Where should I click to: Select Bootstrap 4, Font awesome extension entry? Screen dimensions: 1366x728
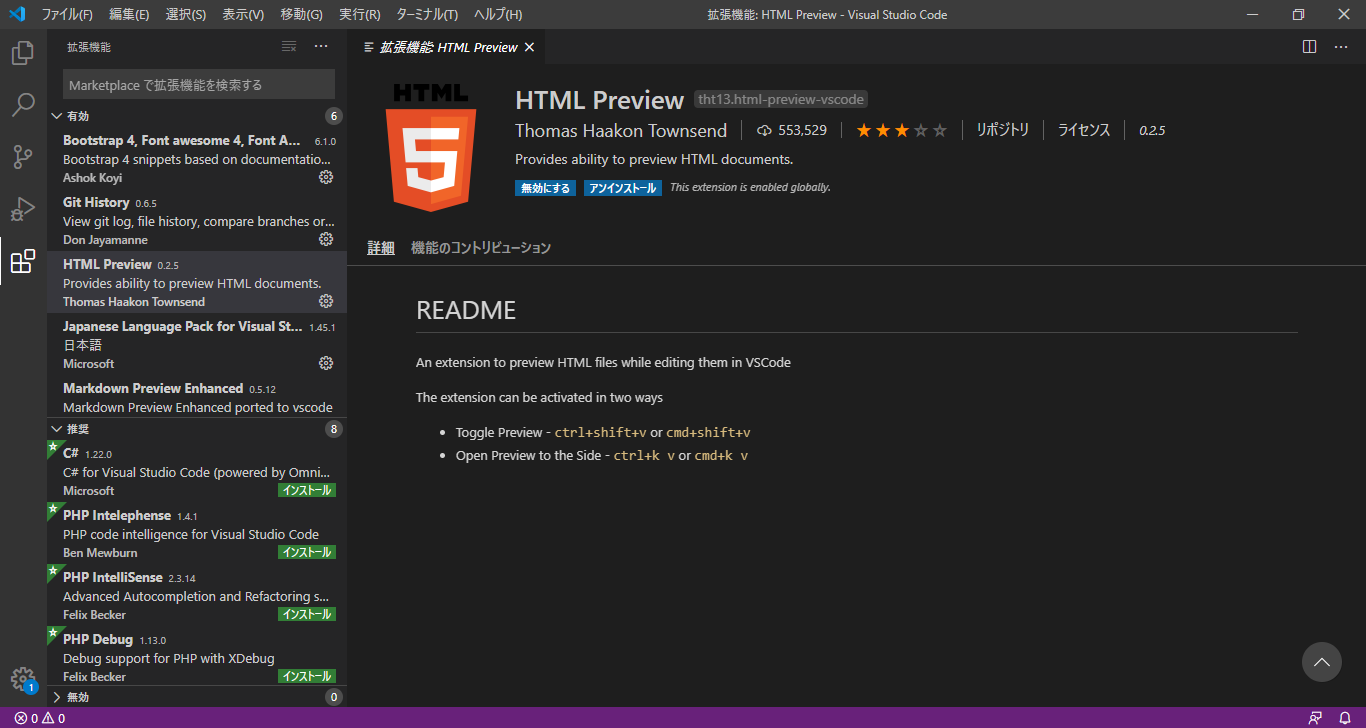coord(197,158)
